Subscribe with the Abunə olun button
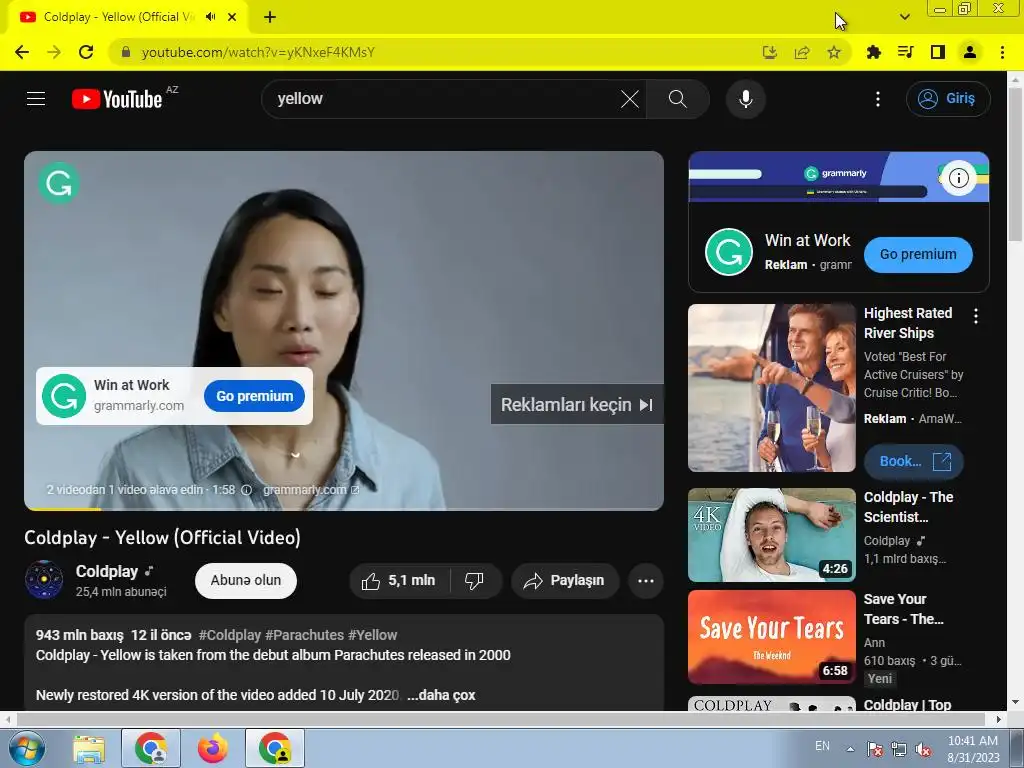Image resolution: width=1024 pixels, height=768 pixels. pyautogui.click(x=246, y=580)
